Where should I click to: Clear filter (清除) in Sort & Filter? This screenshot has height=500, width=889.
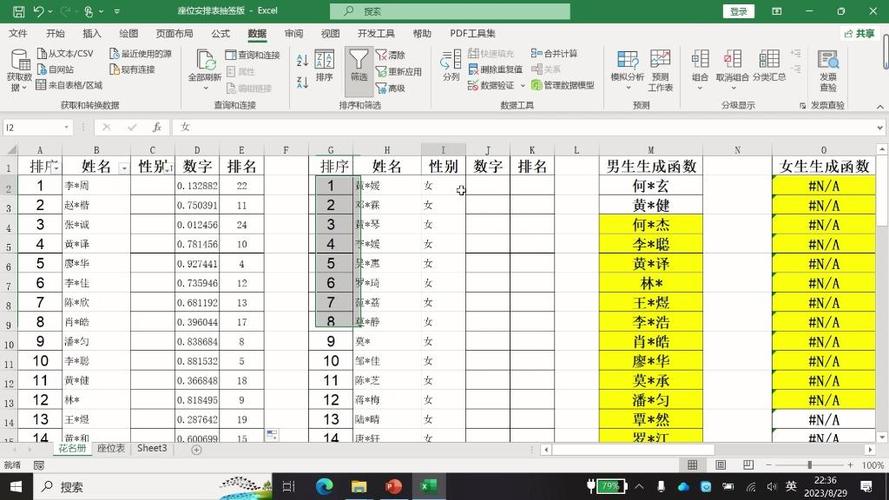391,55
